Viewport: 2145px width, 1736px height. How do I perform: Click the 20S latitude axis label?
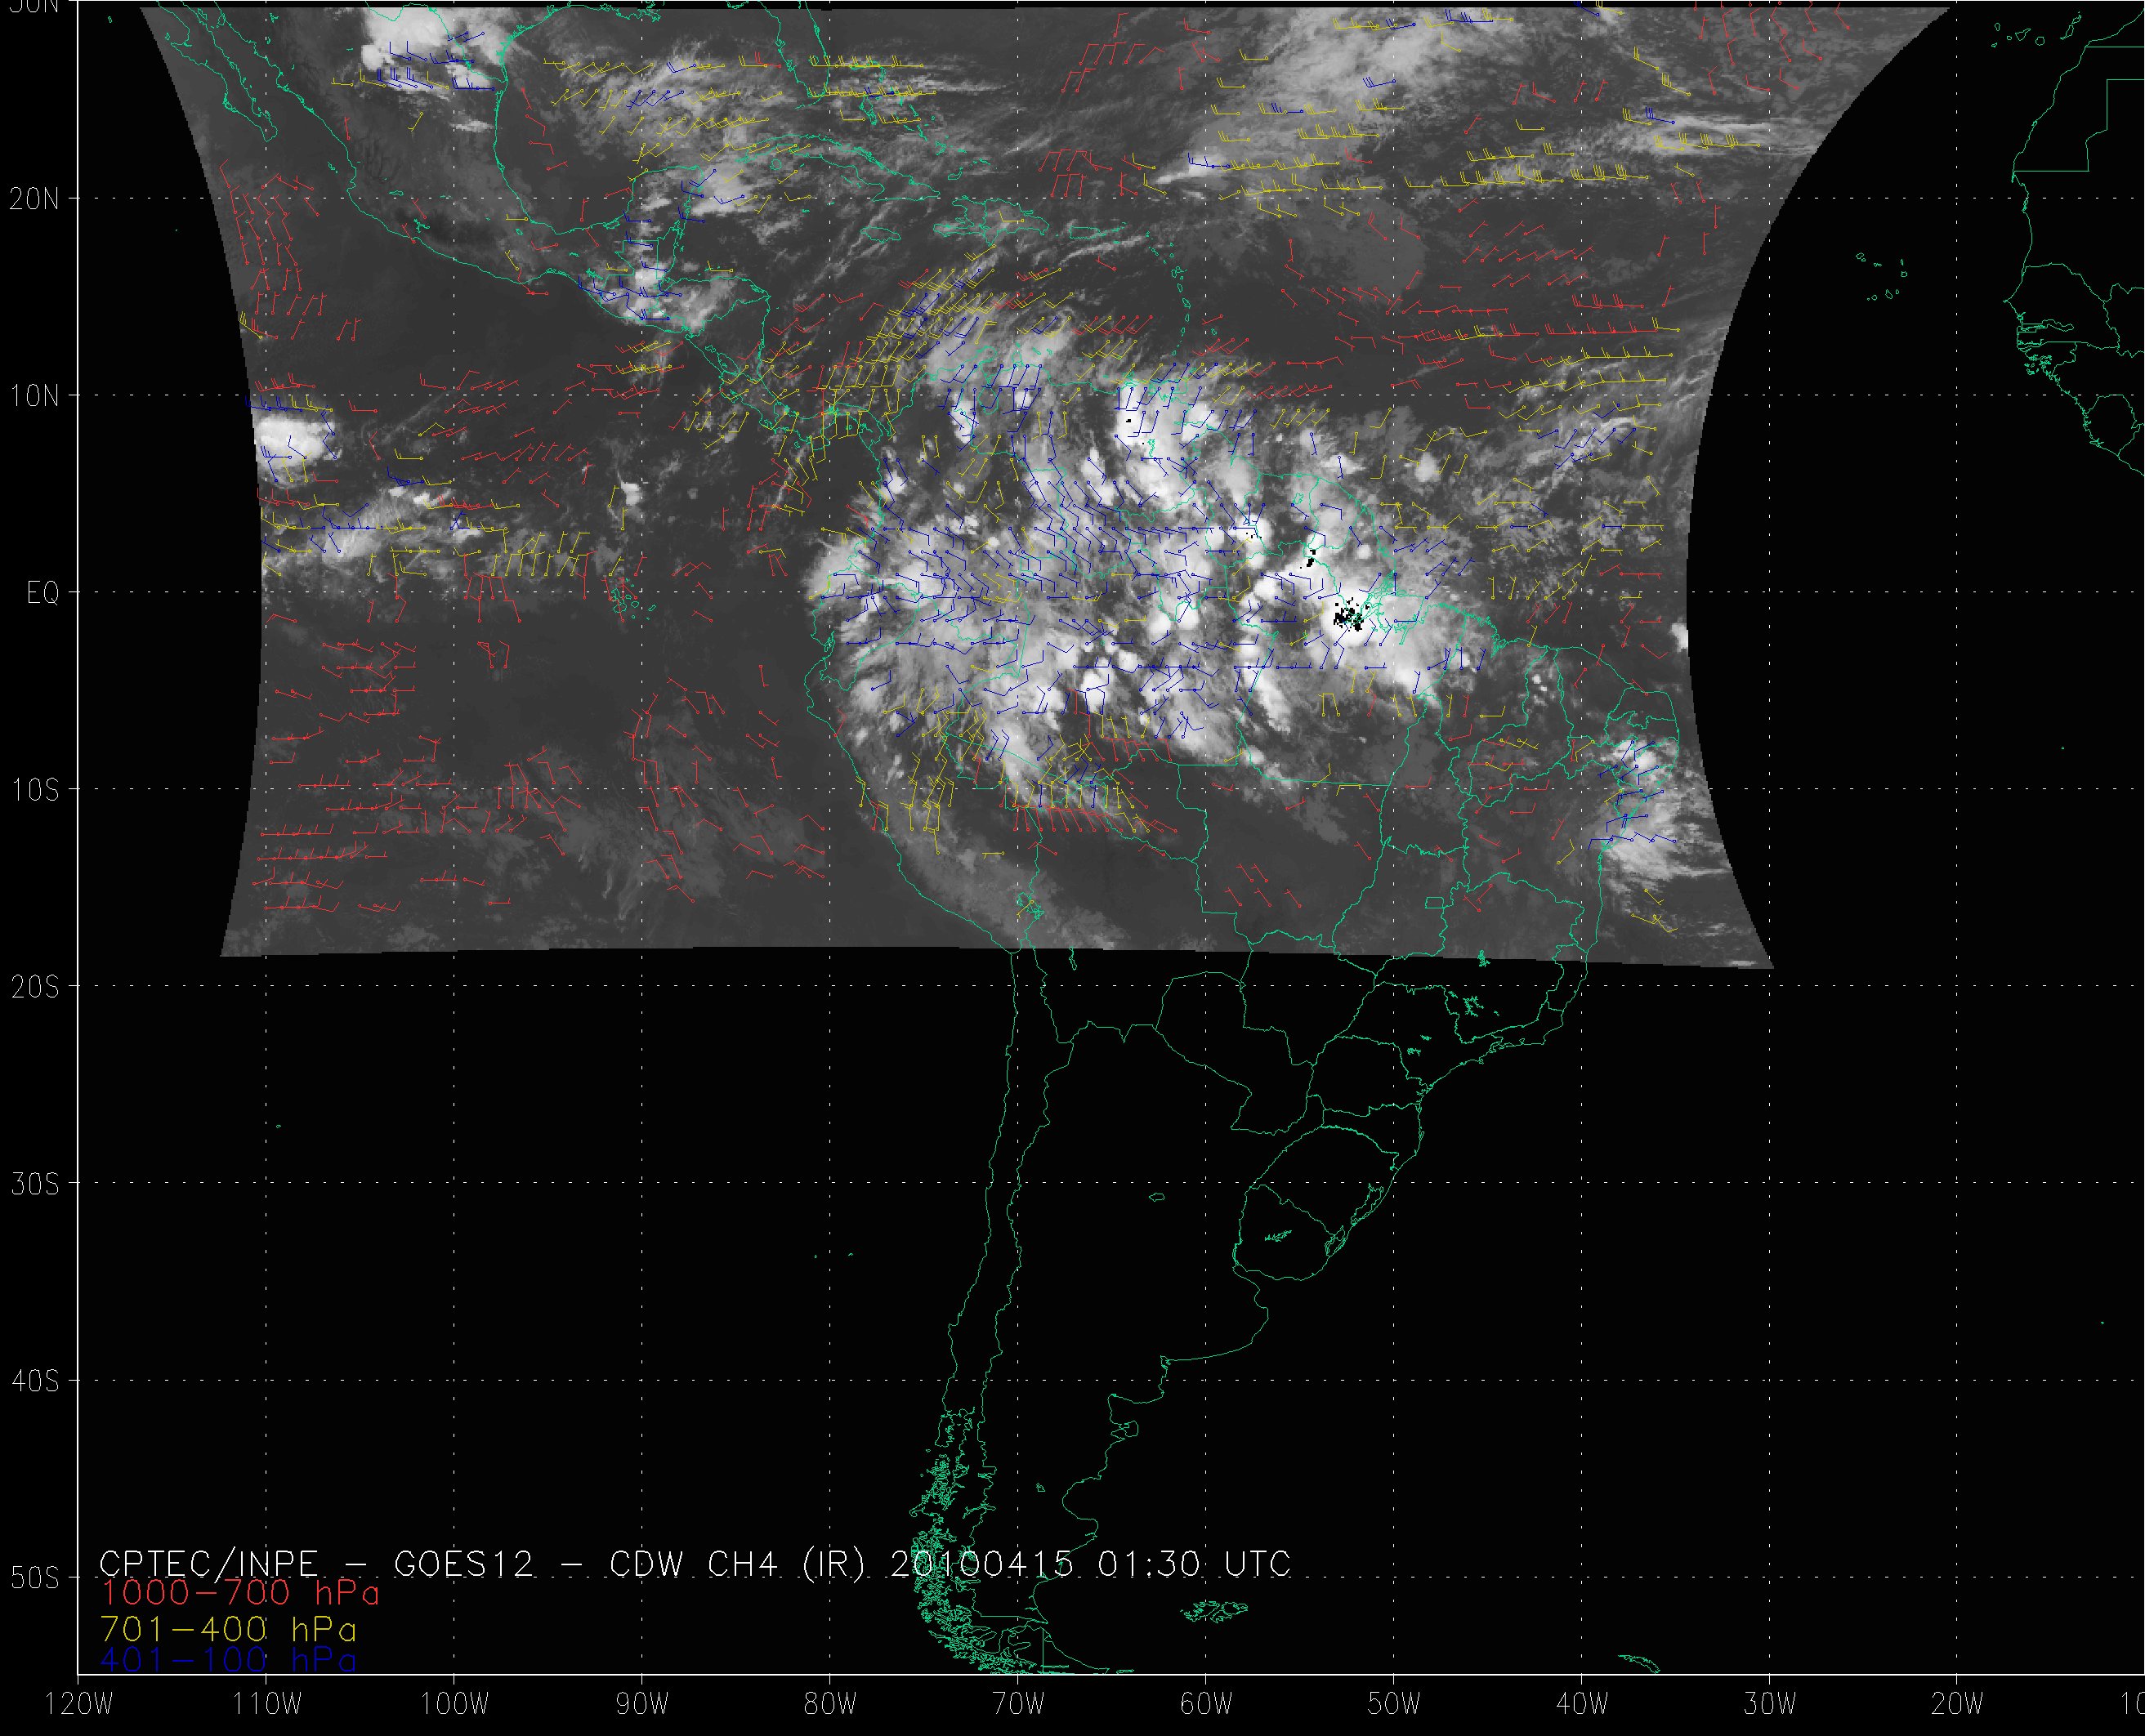[34, 987]
